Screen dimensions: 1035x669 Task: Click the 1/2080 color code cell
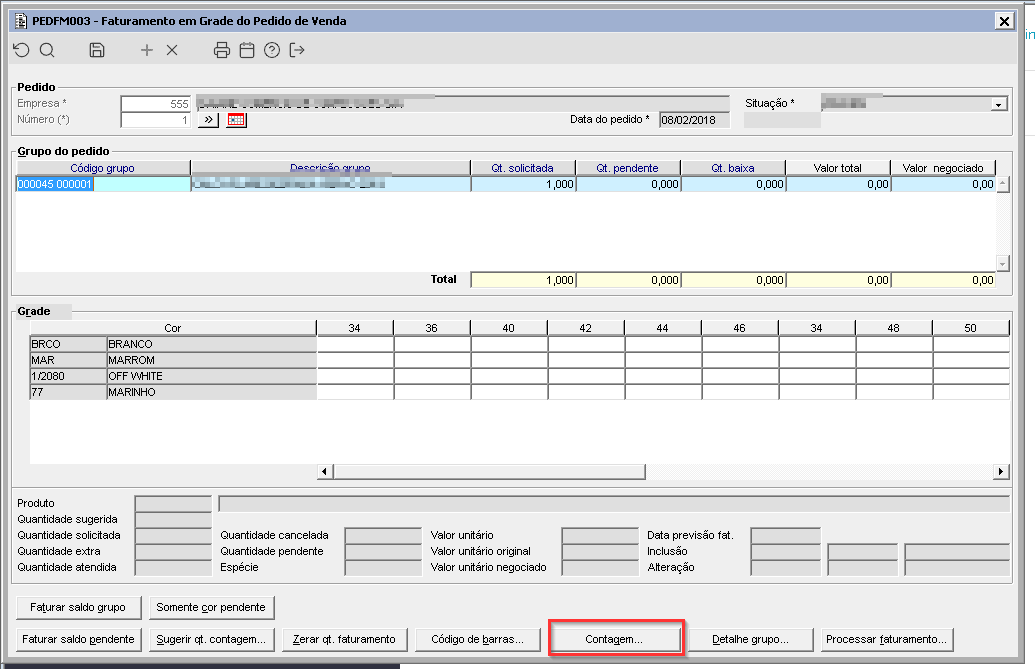tap(69, 376)
